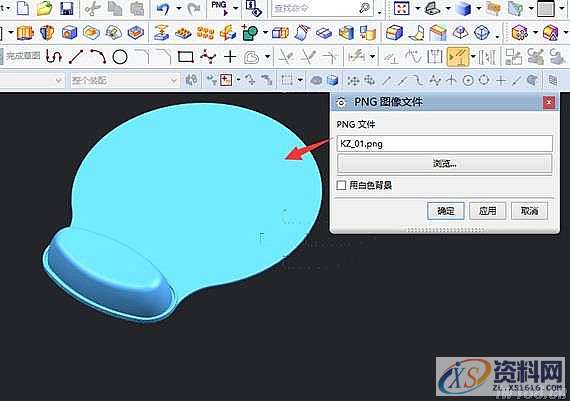
Task: Click the PNG export icon
Action: coord(220,8)
